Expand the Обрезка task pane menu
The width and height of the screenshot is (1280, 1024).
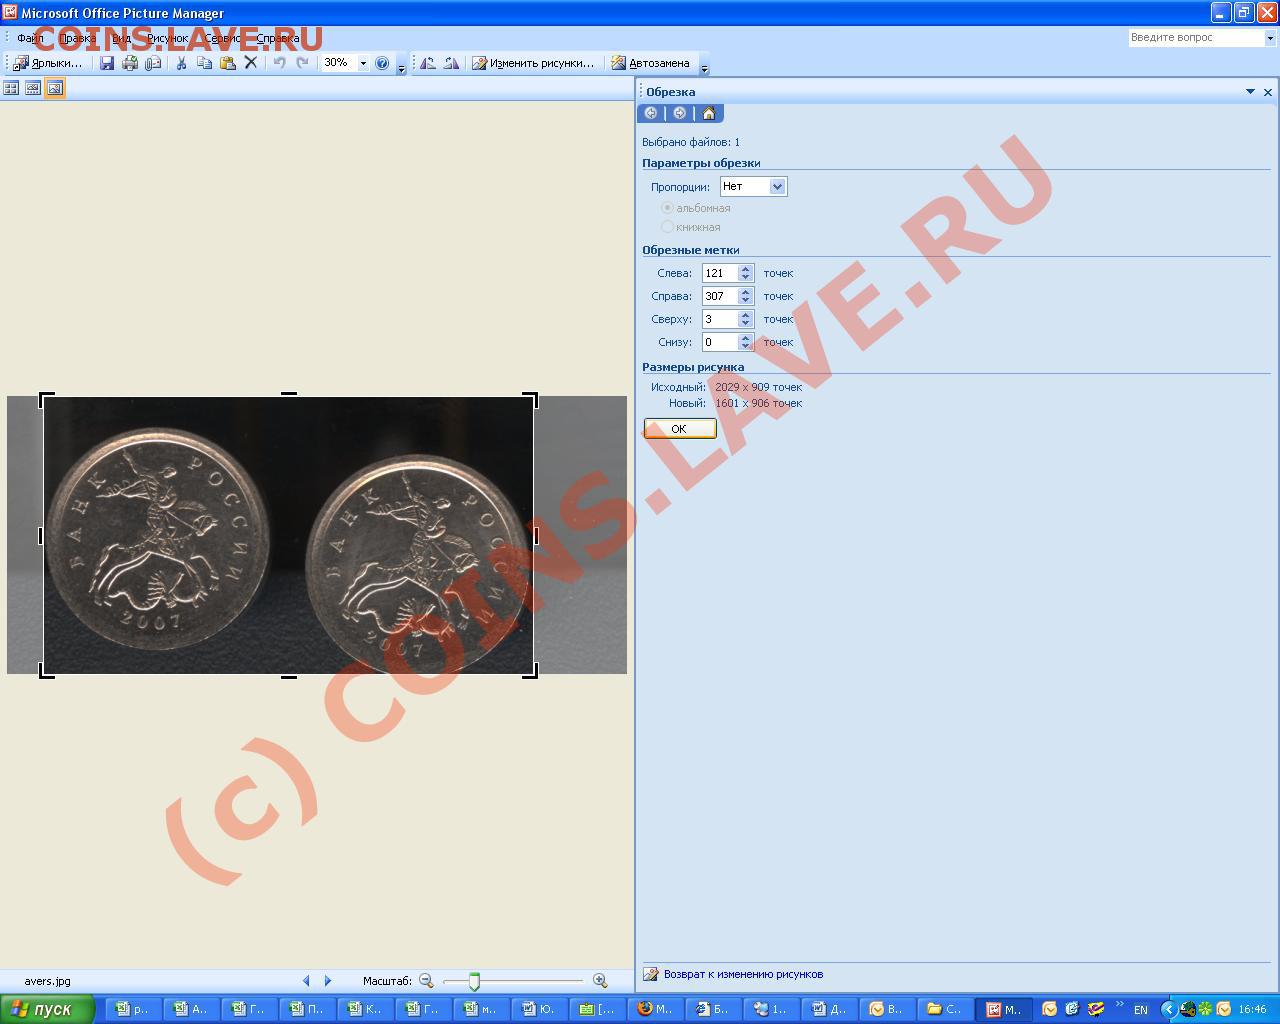(x=1250, y=91)
